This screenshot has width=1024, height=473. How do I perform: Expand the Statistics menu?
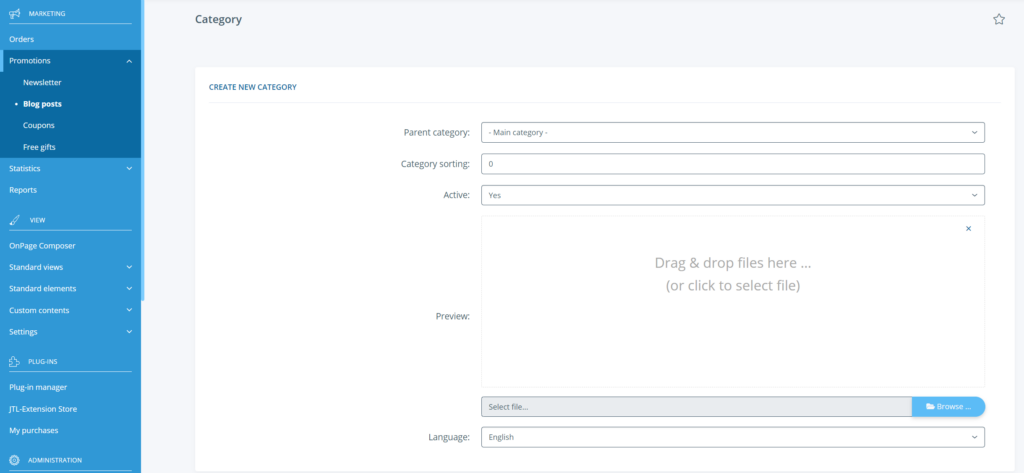129,168
